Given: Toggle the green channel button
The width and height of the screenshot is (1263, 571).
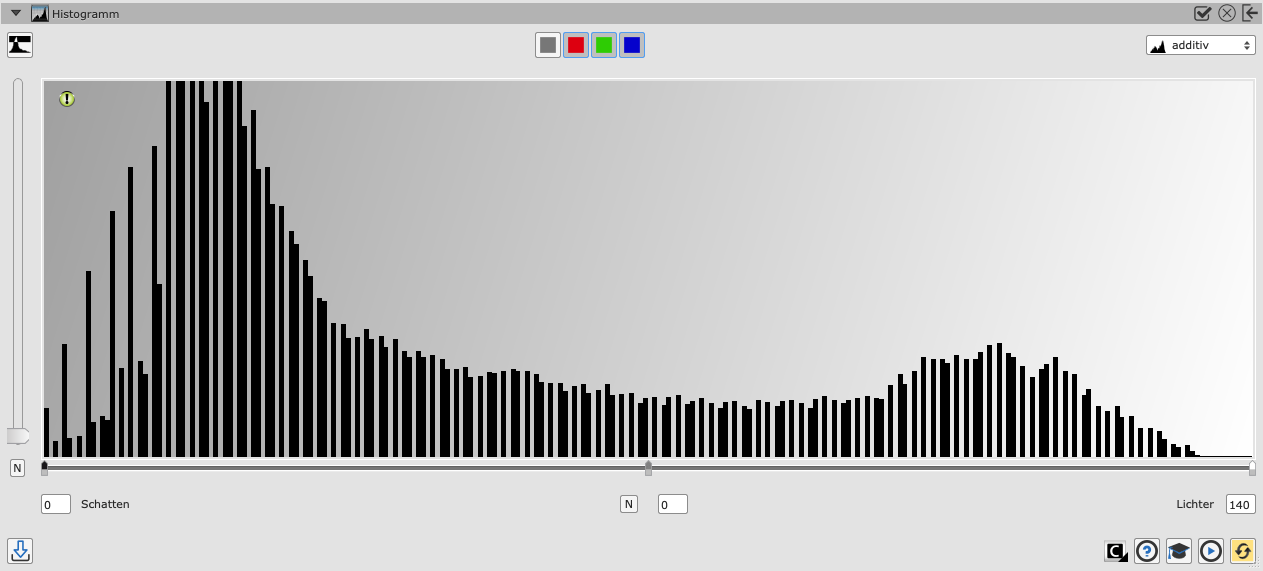Looking at the screenshot, I should 604,45.
